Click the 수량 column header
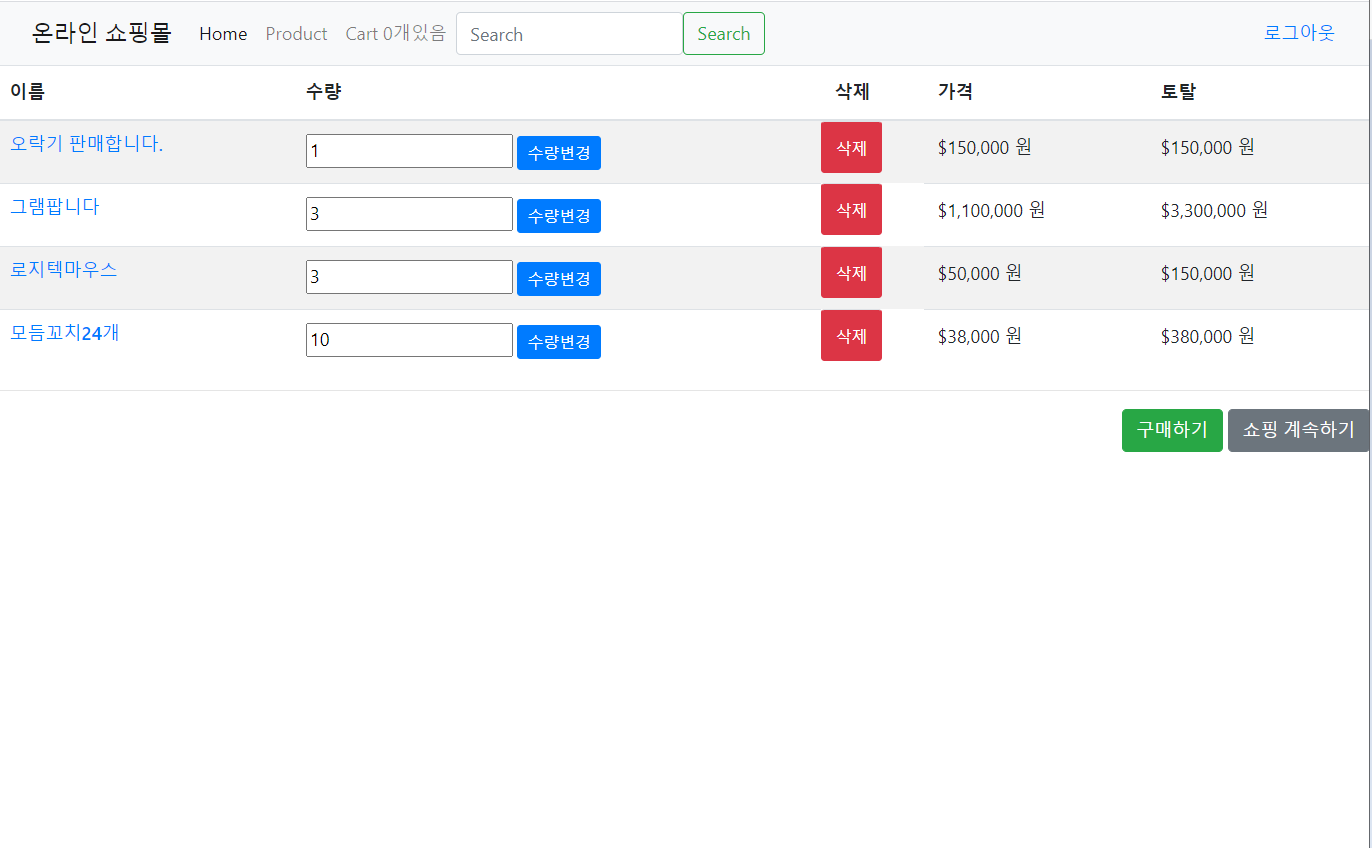 323,92
